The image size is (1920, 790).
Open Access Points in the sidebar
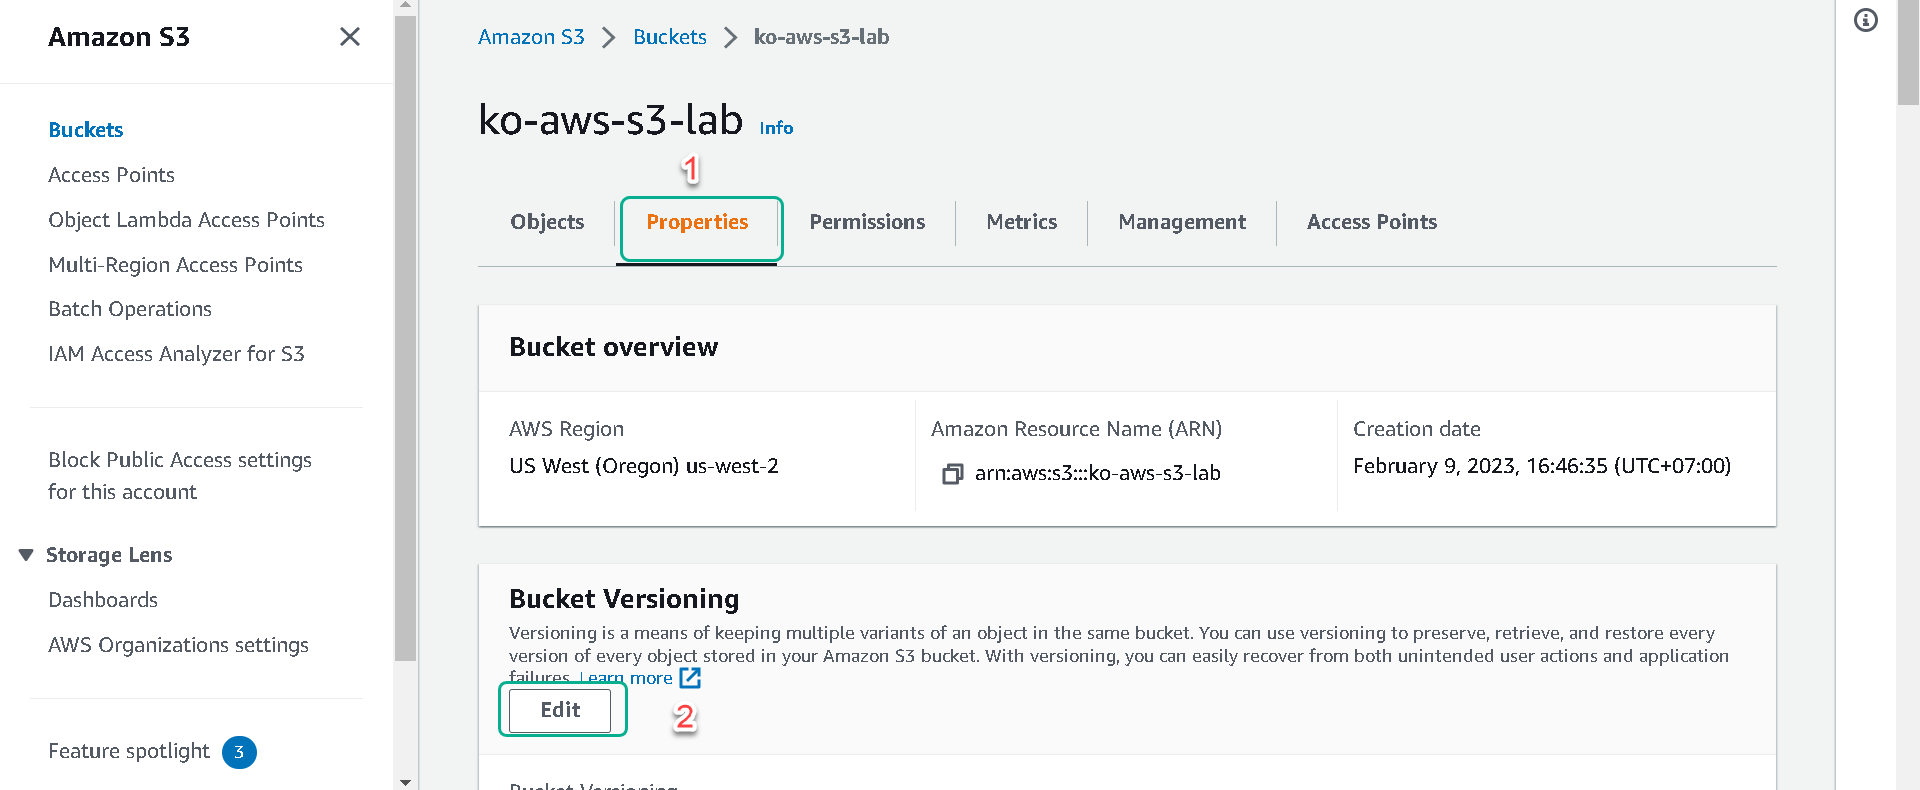112,175
